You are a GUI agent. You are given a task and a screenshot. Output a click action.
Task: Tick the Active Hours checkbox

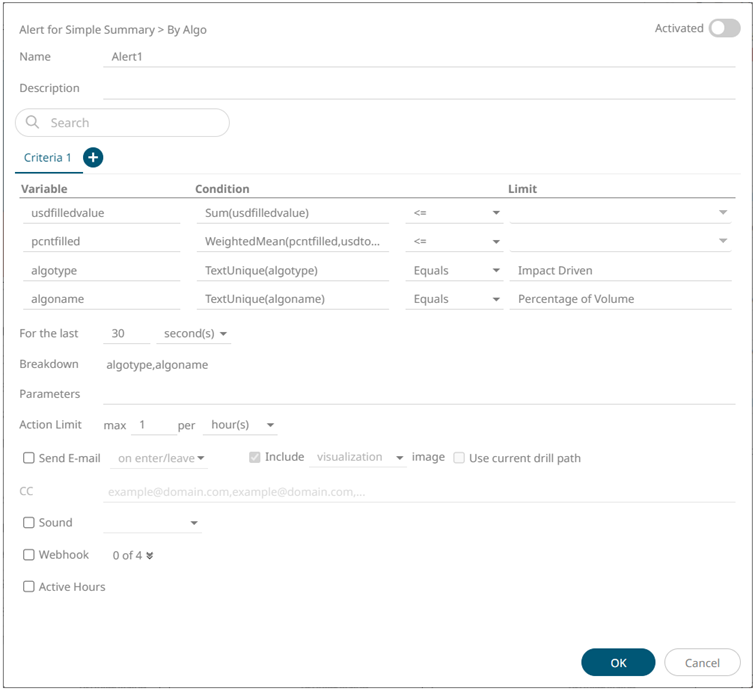click(29, 587)
